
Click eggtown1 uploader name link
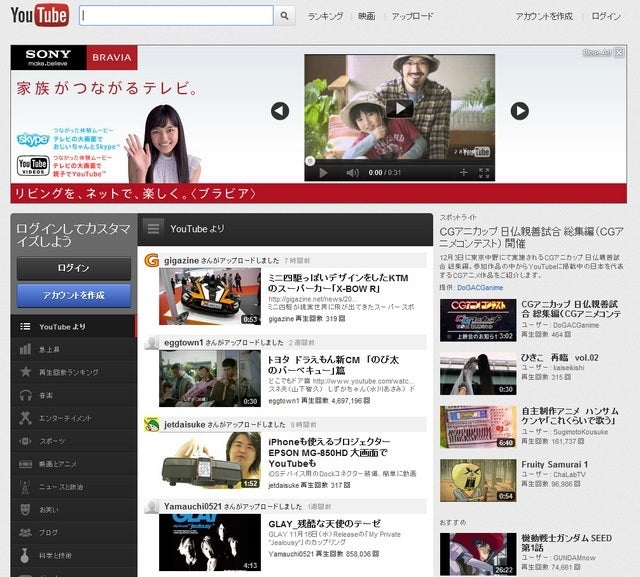coord(184,343)
